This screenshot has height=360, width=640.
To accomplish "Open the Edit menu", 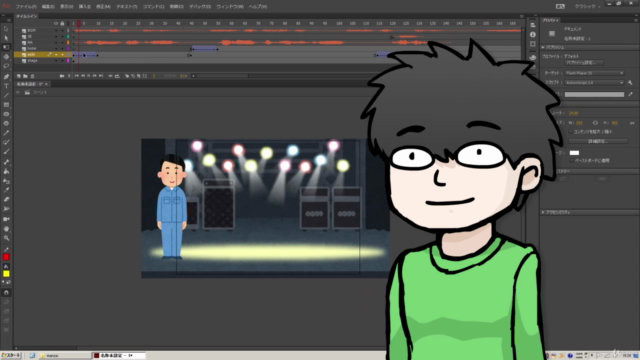I will pyautogui.click(x=48, y=7).
